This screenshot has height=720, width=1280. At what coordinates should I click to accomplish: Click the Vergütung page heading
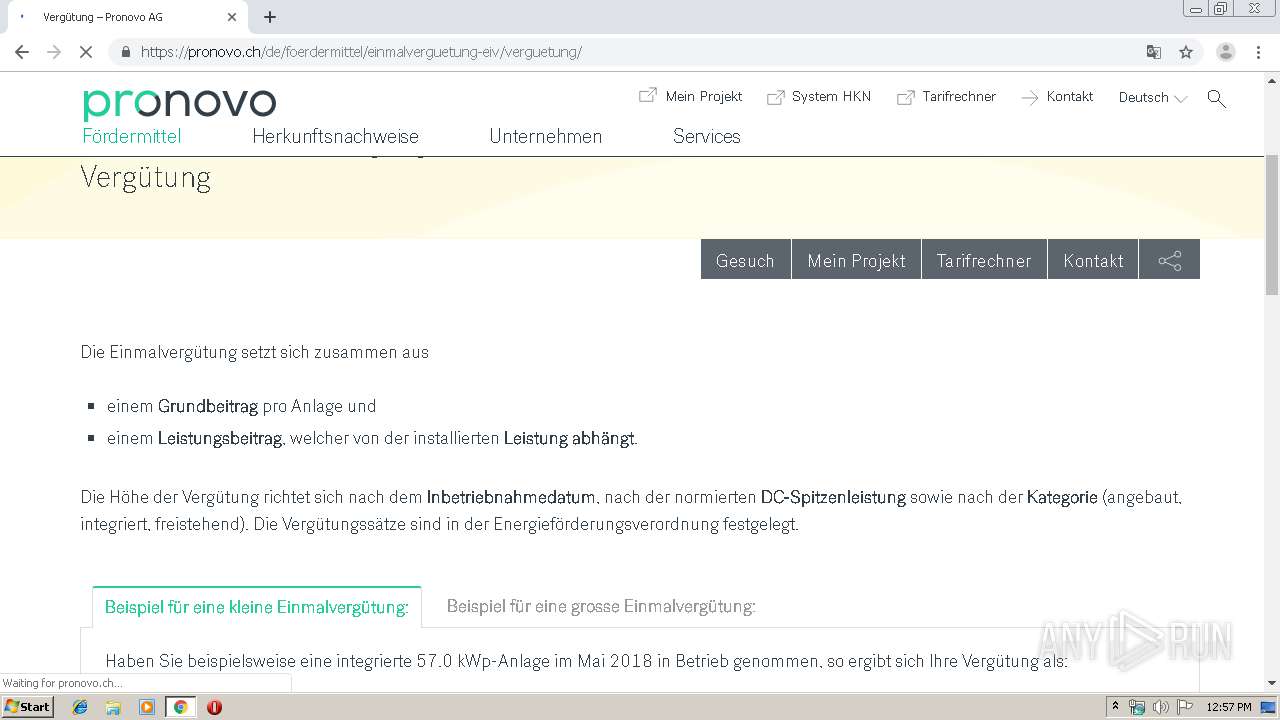(x=146, y=178)
